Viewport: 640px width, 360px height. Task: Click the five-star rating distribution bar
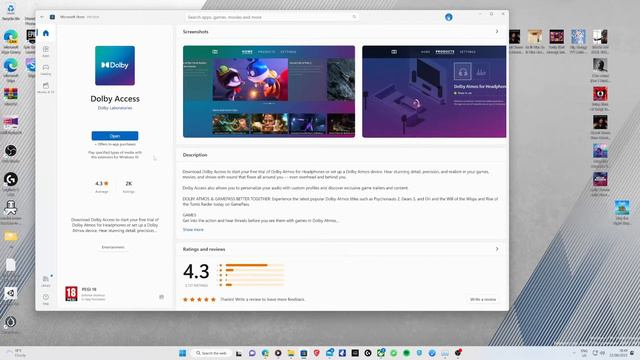point(254,265)
